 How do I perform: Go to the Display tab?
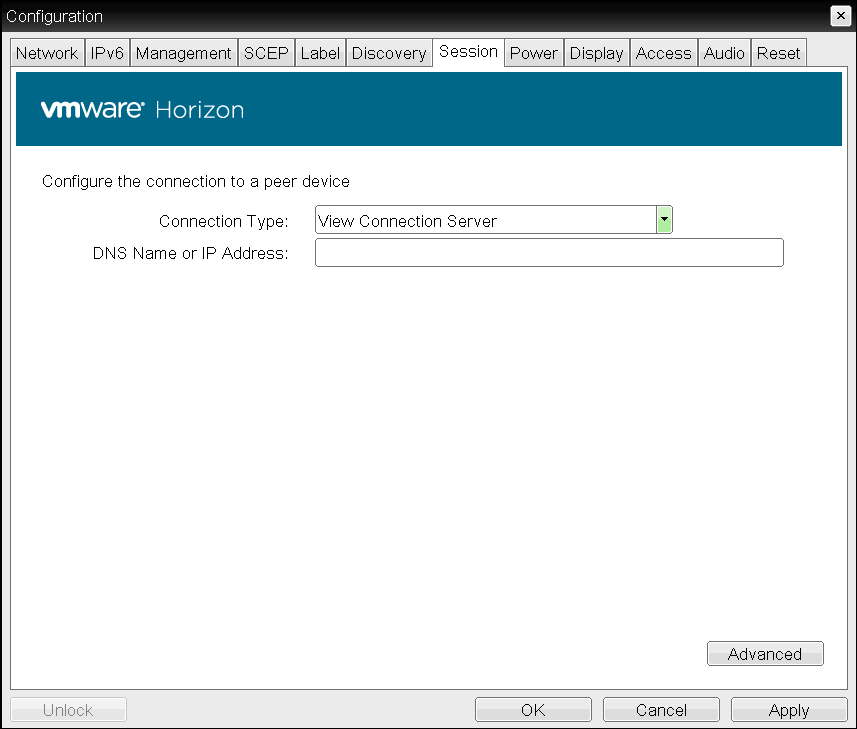(597, 53)
